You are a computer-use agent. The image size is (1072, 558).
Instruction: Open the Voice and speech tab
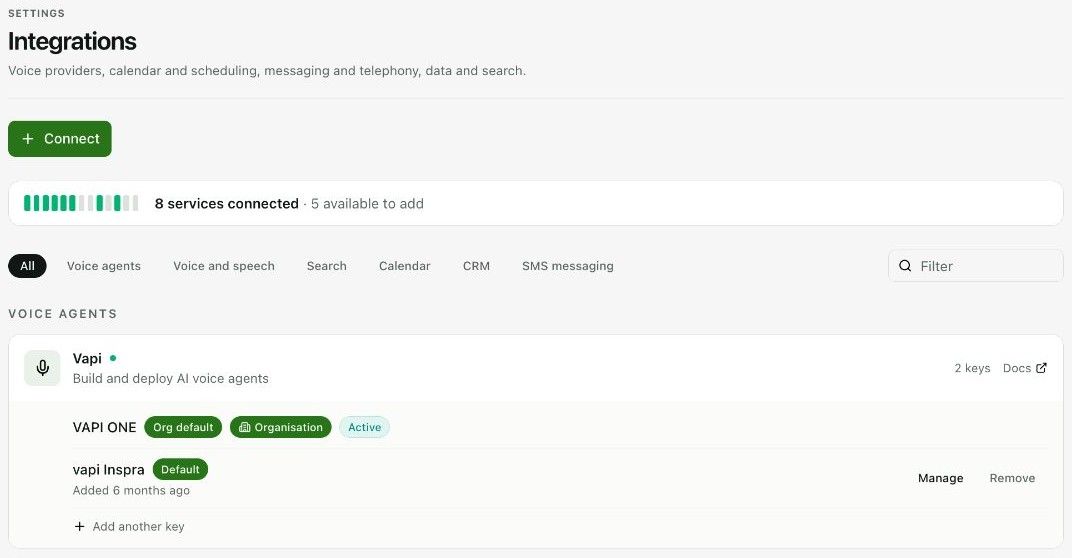coord(224,266)
